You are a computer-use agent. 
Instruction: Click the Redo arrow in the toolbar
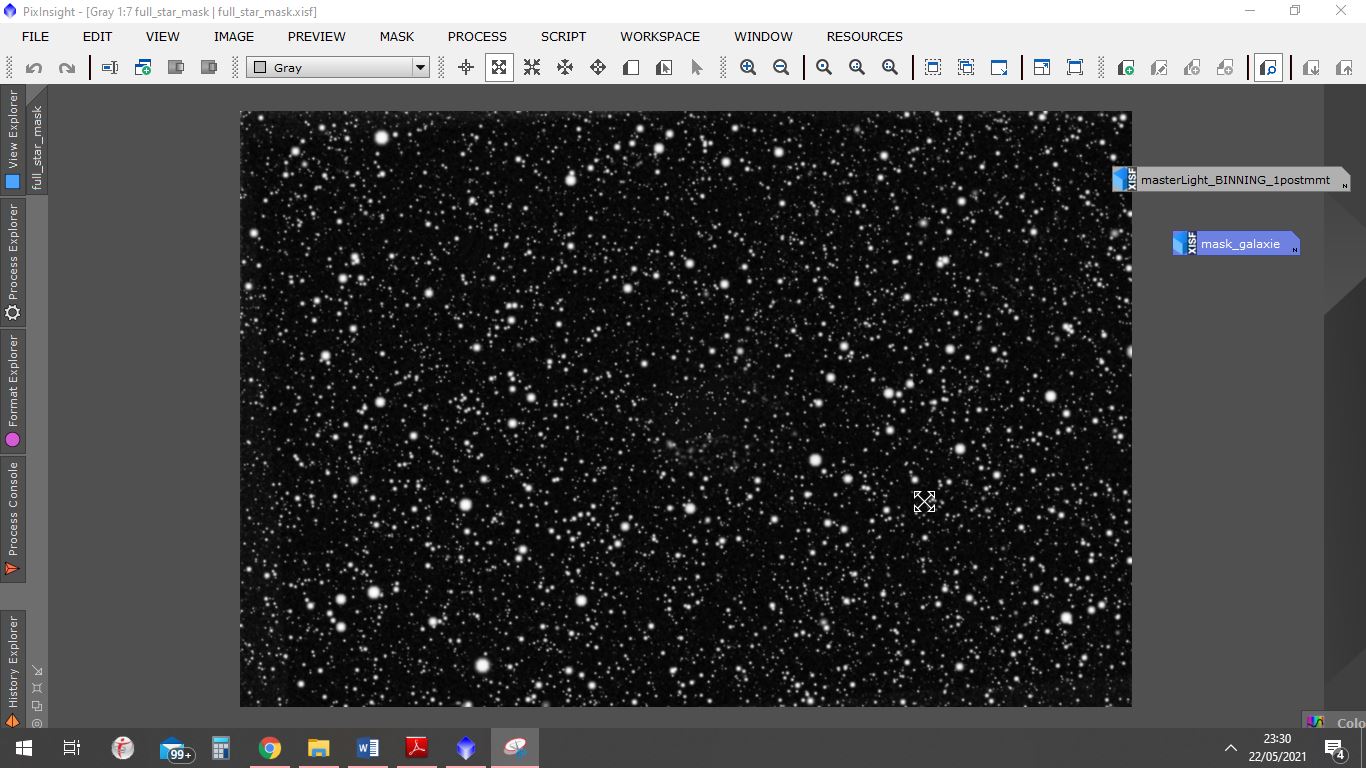pos(67,68)
